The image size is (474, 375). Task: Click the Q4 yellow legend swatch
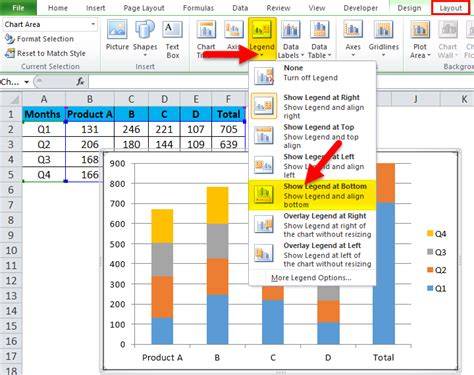pyautogui.click(x=430, y=233)
